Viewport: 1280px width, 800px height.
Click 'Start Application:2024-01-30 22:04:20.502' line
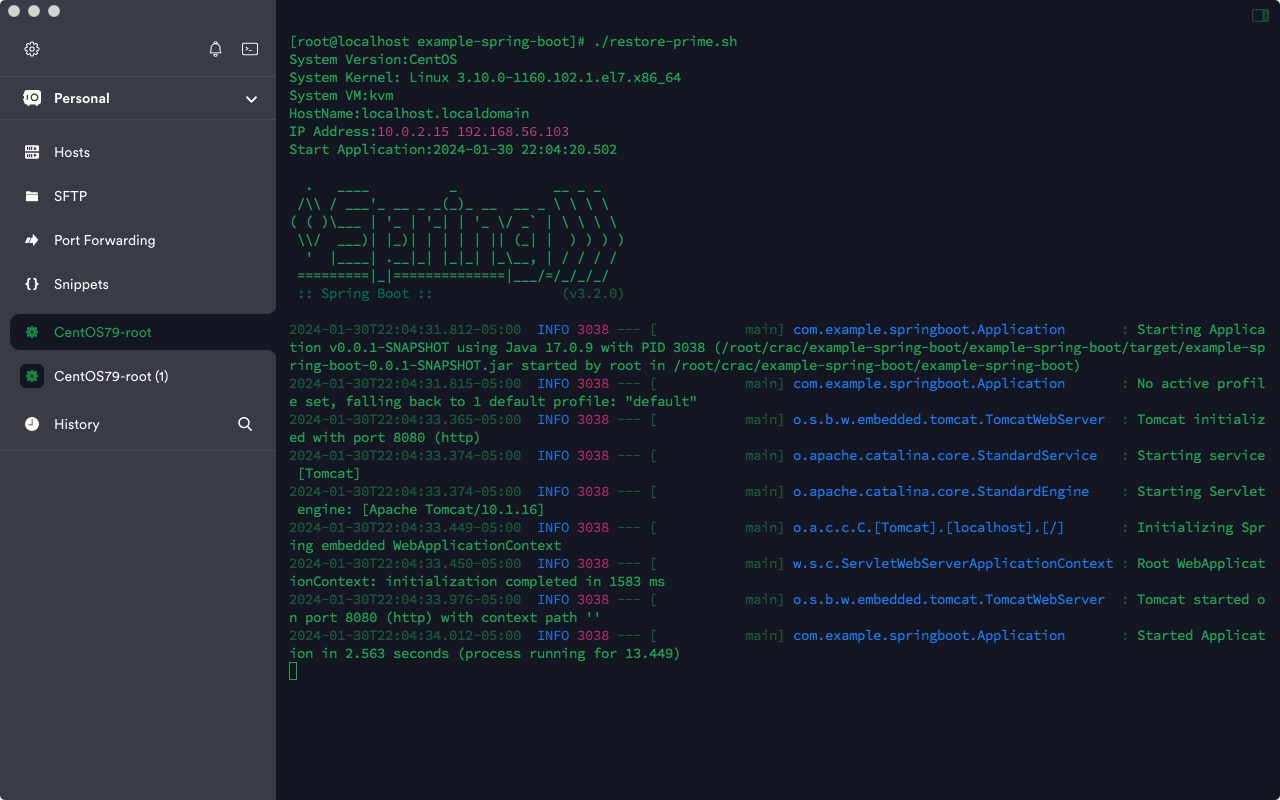point(453,149)
